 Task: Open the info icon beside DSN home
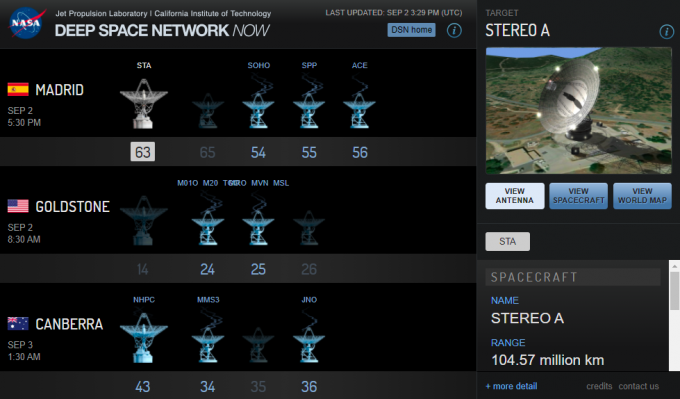click(x=454, y=30)
